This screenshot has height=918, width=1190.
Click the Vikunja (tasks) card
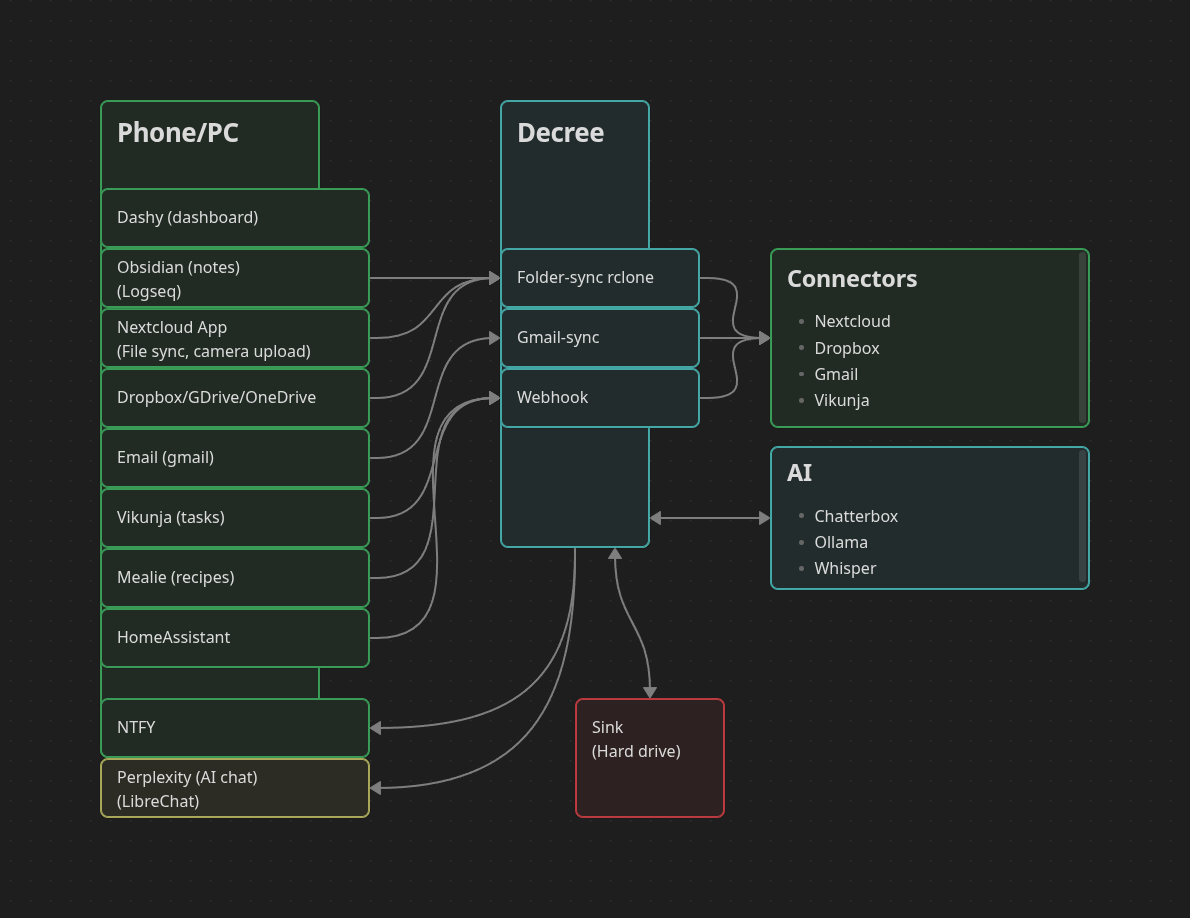(x=234, y=518)
